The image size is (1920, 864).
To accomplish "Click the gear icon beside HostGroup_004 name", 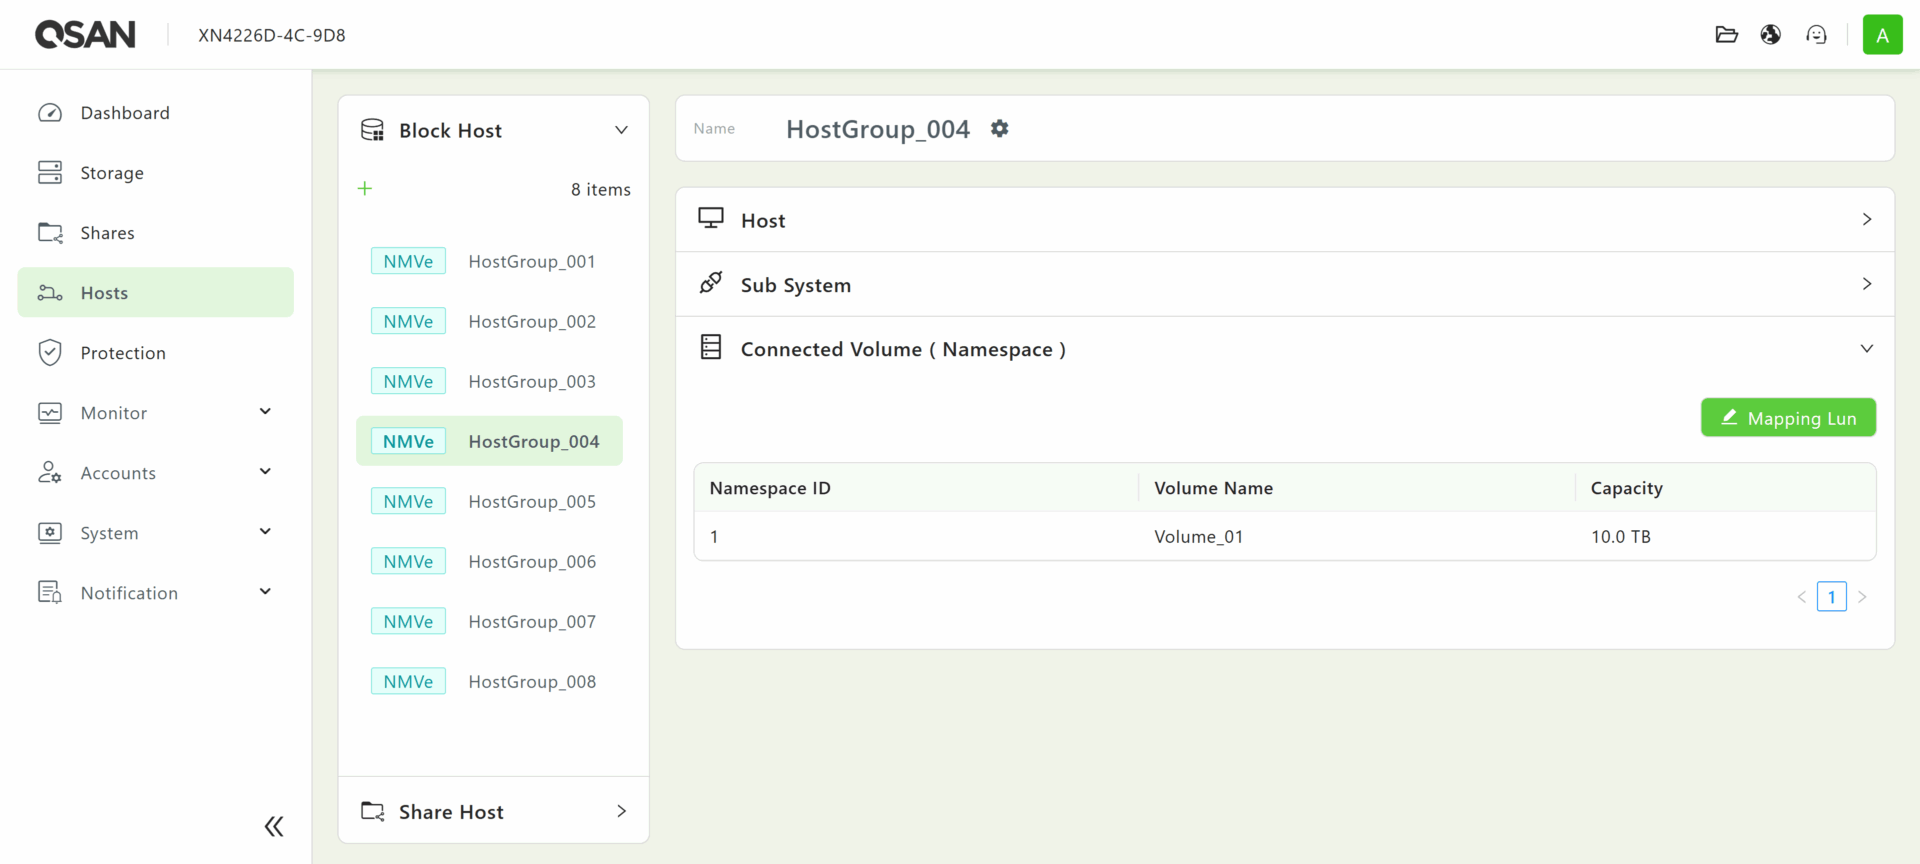I will (x=999, y=129).
